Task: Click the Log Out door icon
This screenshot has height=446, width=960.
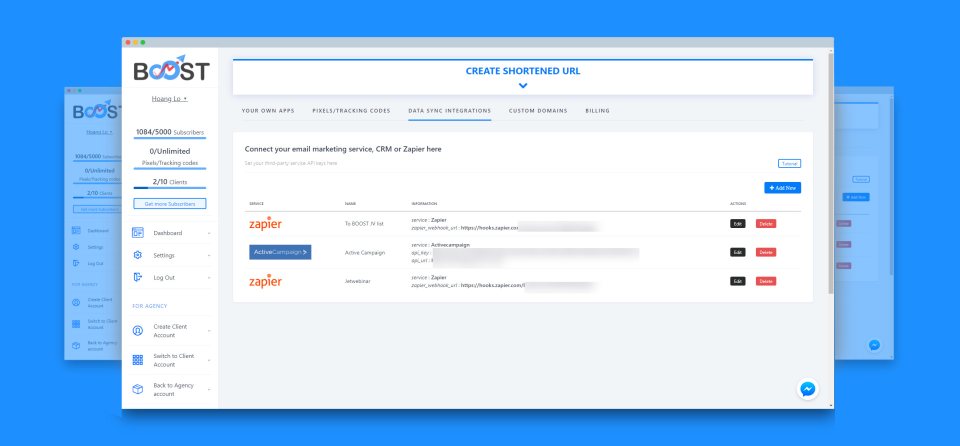Action: tap(138, 278)
